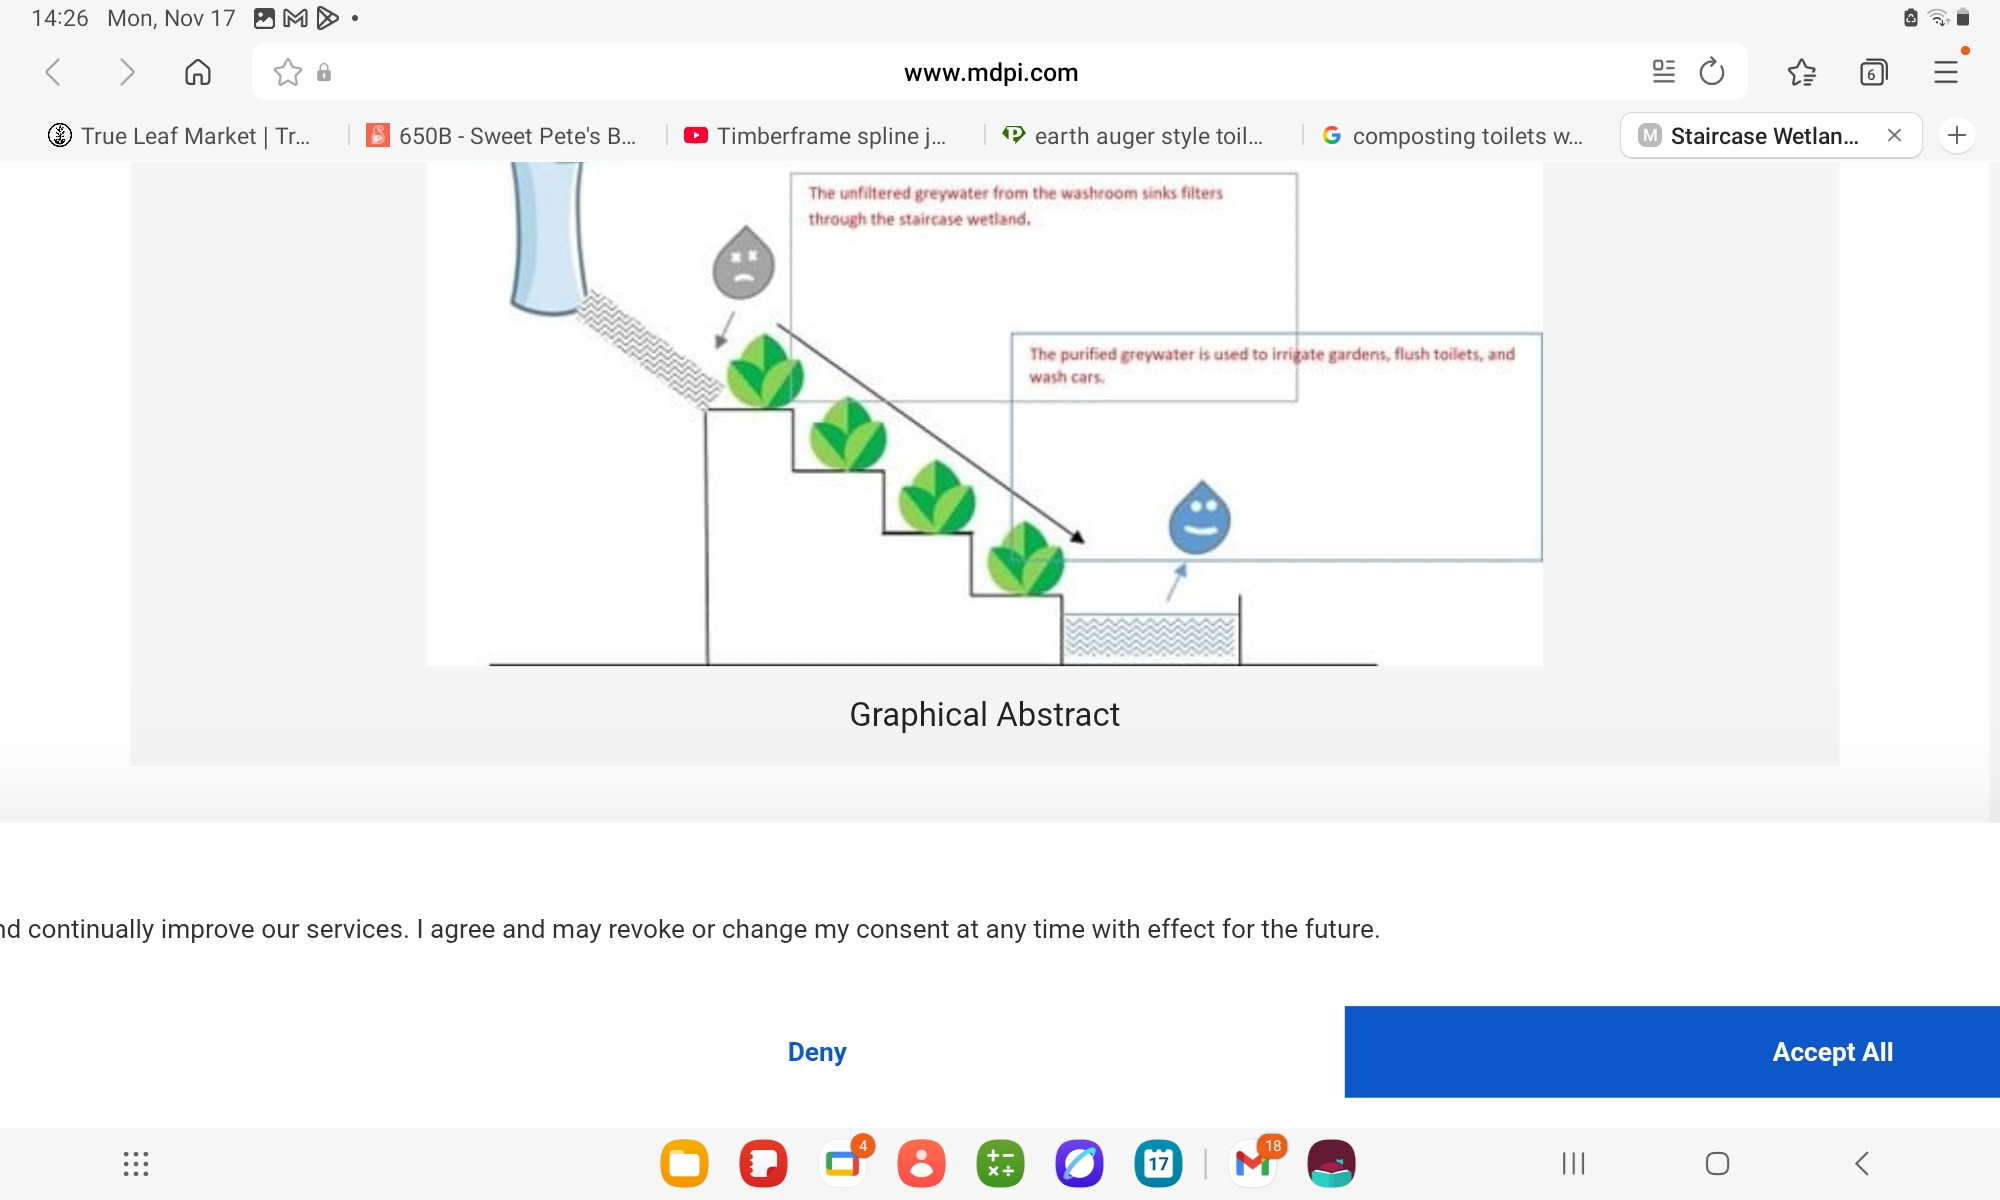This screenshot has width=2000, height=1200.
Task: Tap the browser forward arrow
Action: tap(126, 72)
